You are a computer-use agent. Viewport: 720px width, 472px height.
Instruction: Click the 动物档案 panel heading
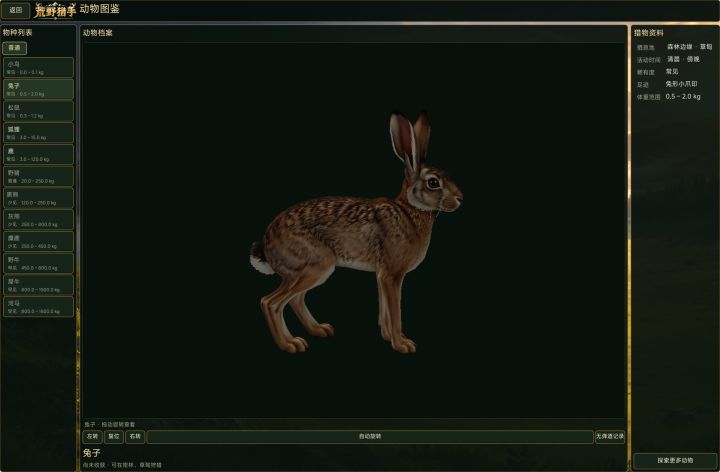[x=98, y=33]
